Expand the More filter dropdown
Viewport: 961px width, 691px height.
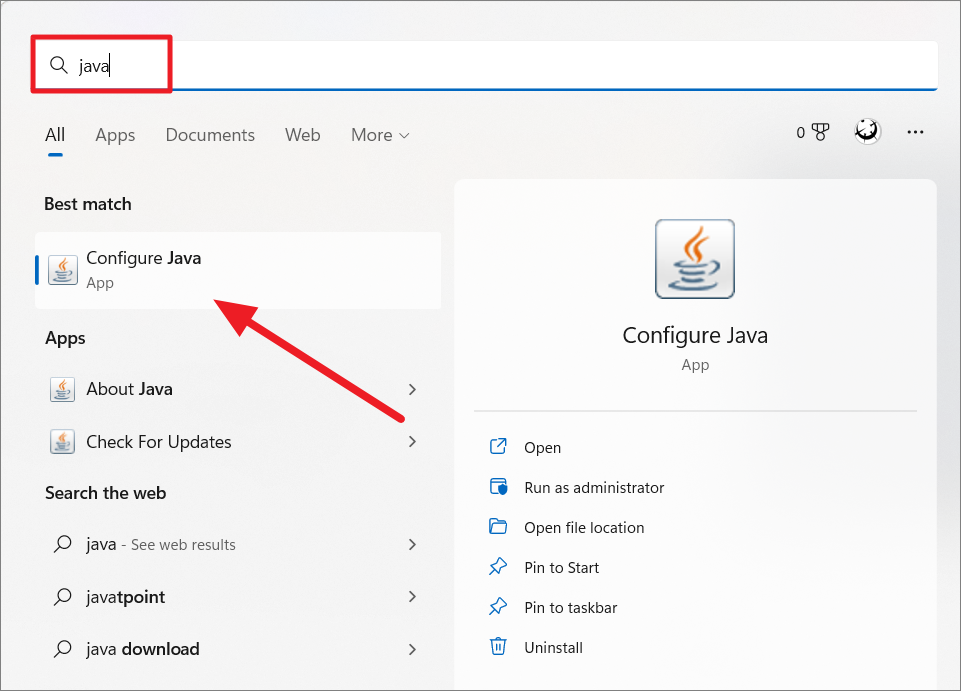tap(380, 134)
